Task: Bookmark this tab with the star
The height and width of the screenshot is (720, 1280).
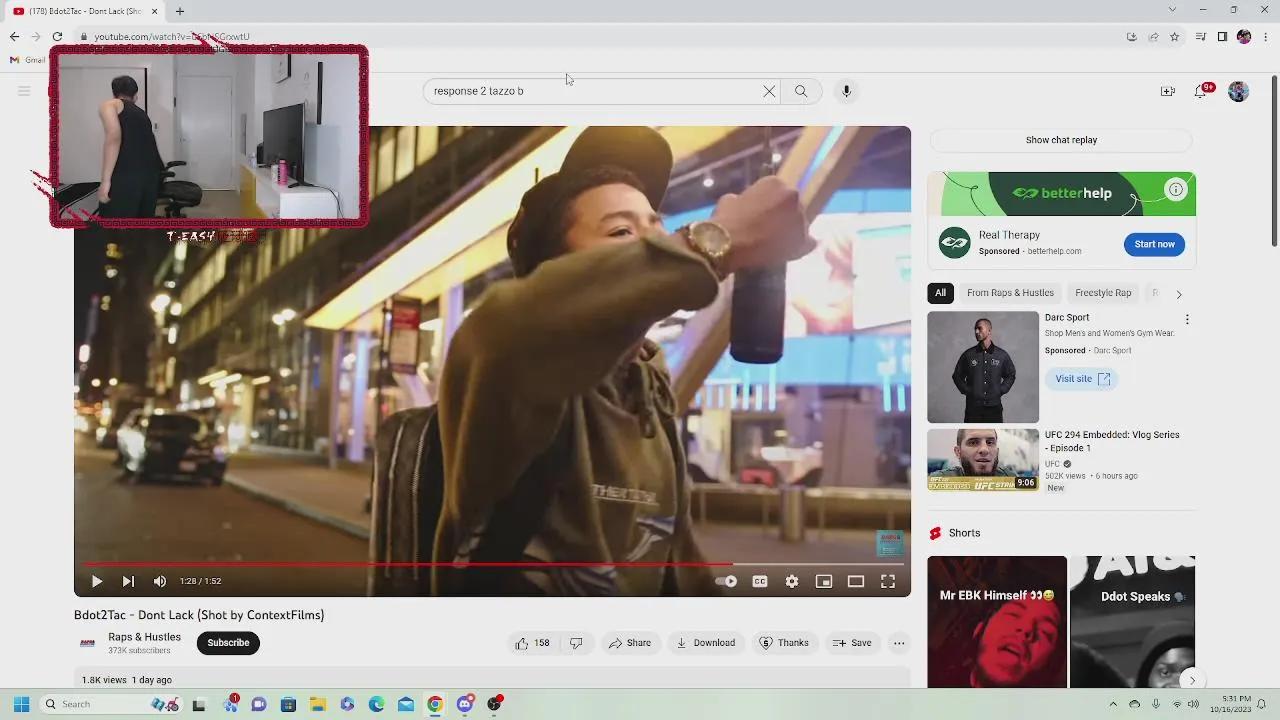Action: coord(1175,37)
